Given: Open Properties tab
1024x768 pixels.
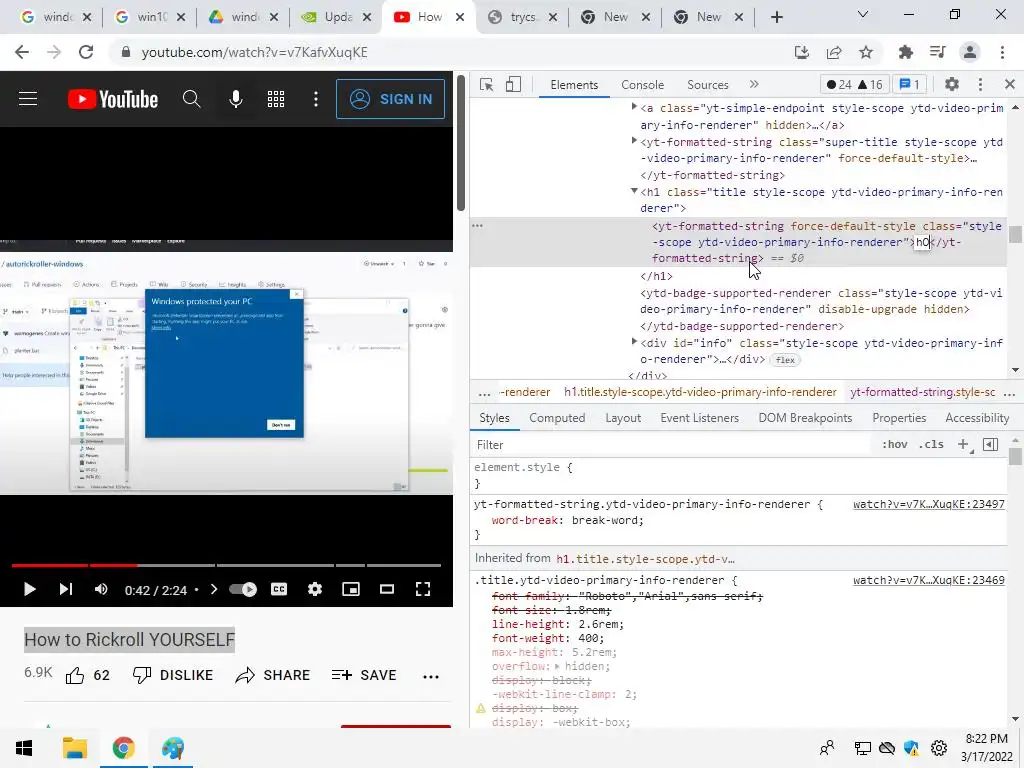Looking at the screenshot, I should [899, 418].
